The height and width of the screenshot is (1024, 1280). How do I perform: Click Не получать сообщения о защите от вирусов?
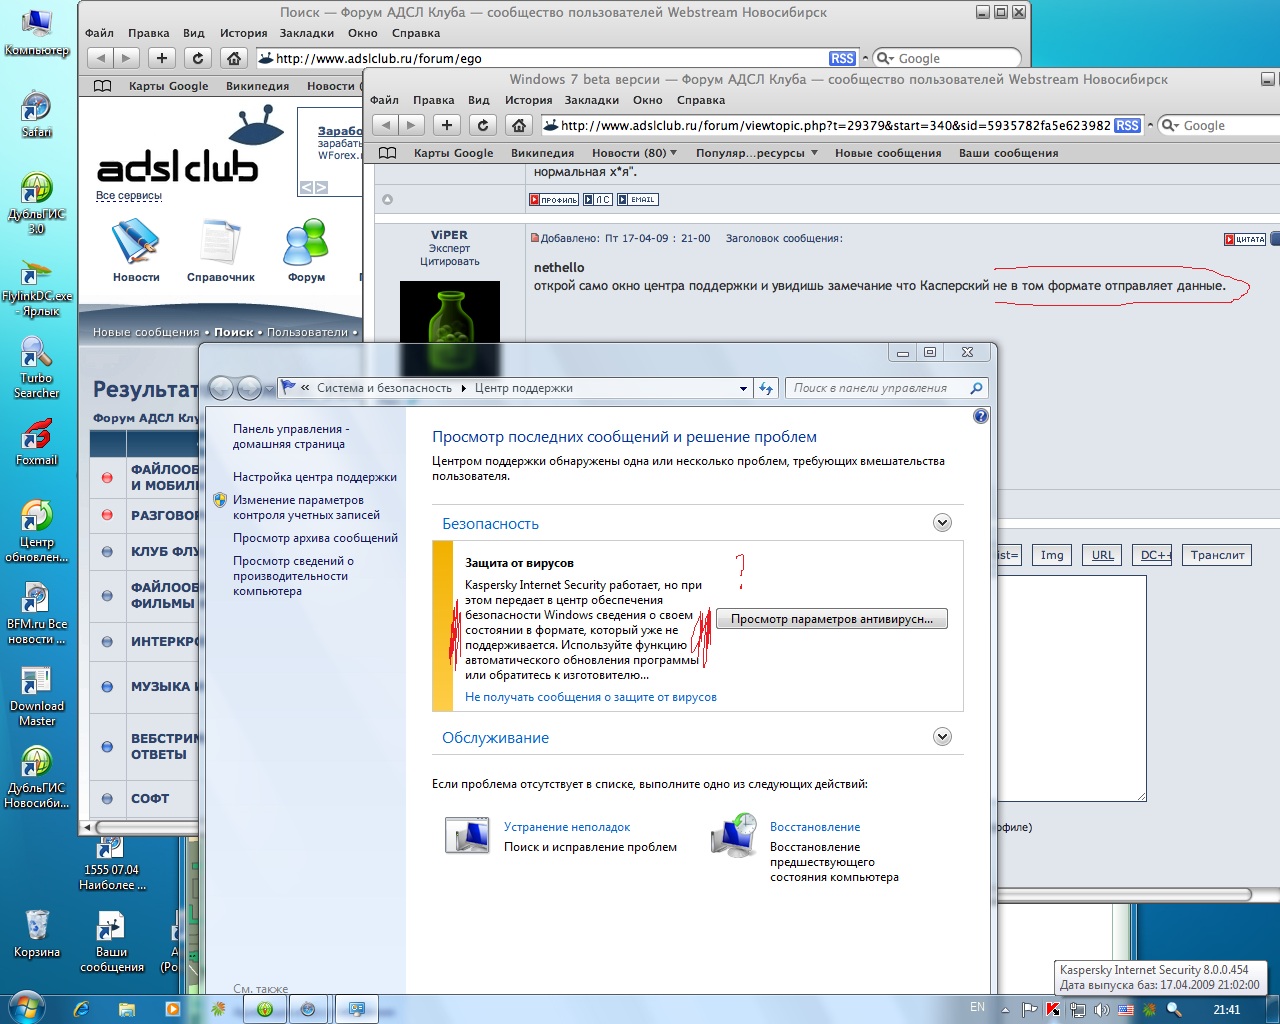click(591, 697)
